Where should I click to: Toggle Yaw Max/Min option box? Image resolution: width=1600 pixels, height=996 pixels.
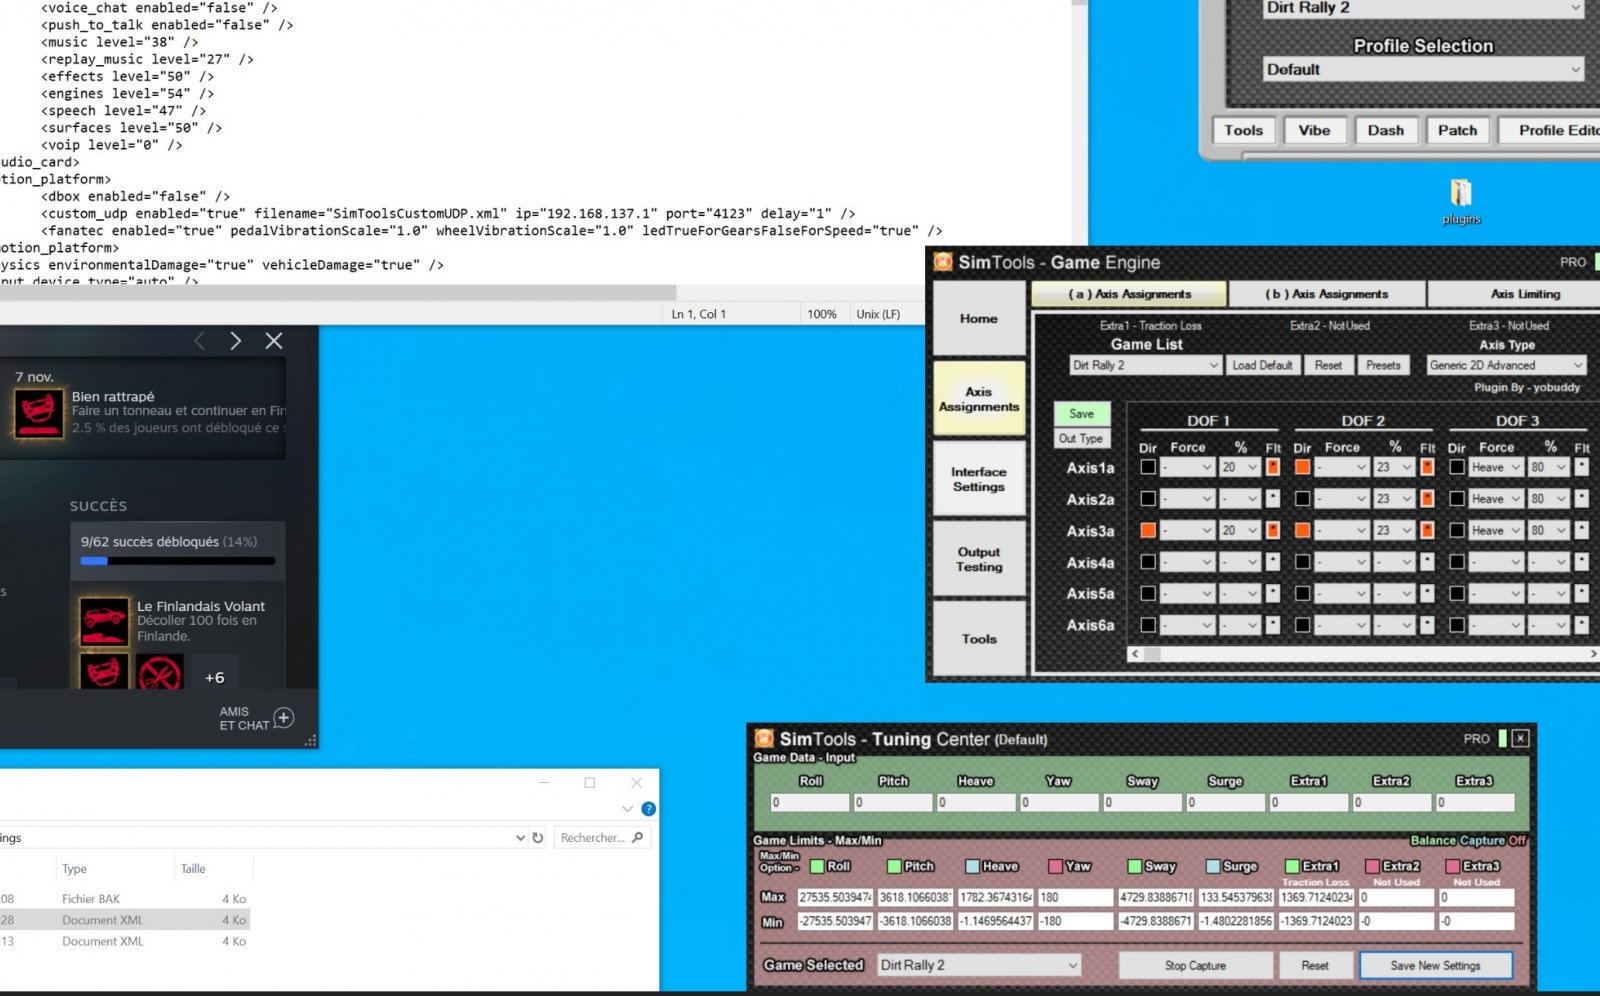[x=1055, y=867]
